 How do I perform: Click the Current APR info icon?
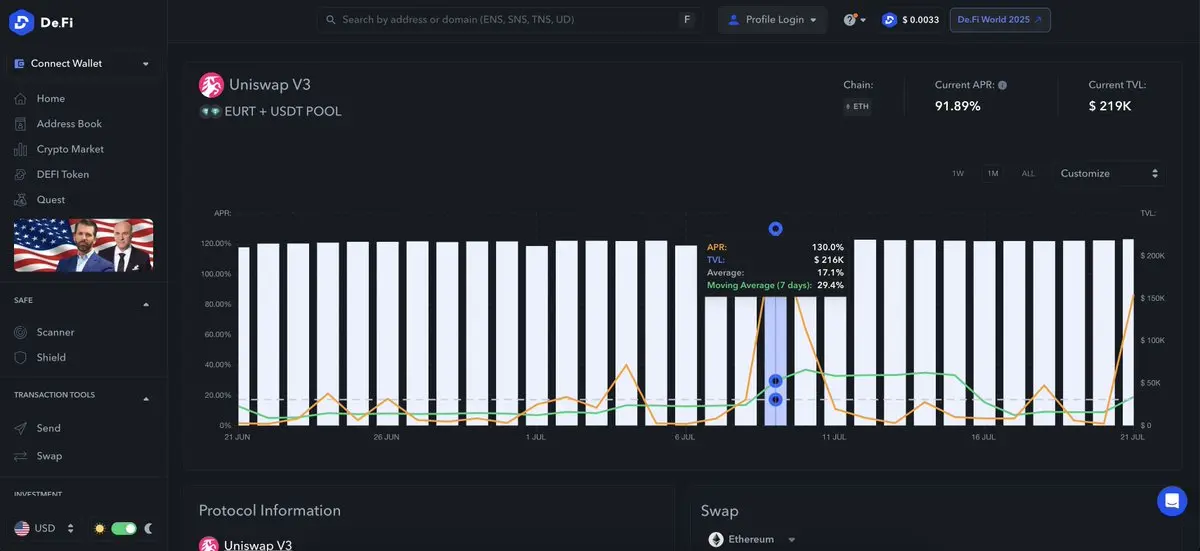click(x=1002, y=85)
